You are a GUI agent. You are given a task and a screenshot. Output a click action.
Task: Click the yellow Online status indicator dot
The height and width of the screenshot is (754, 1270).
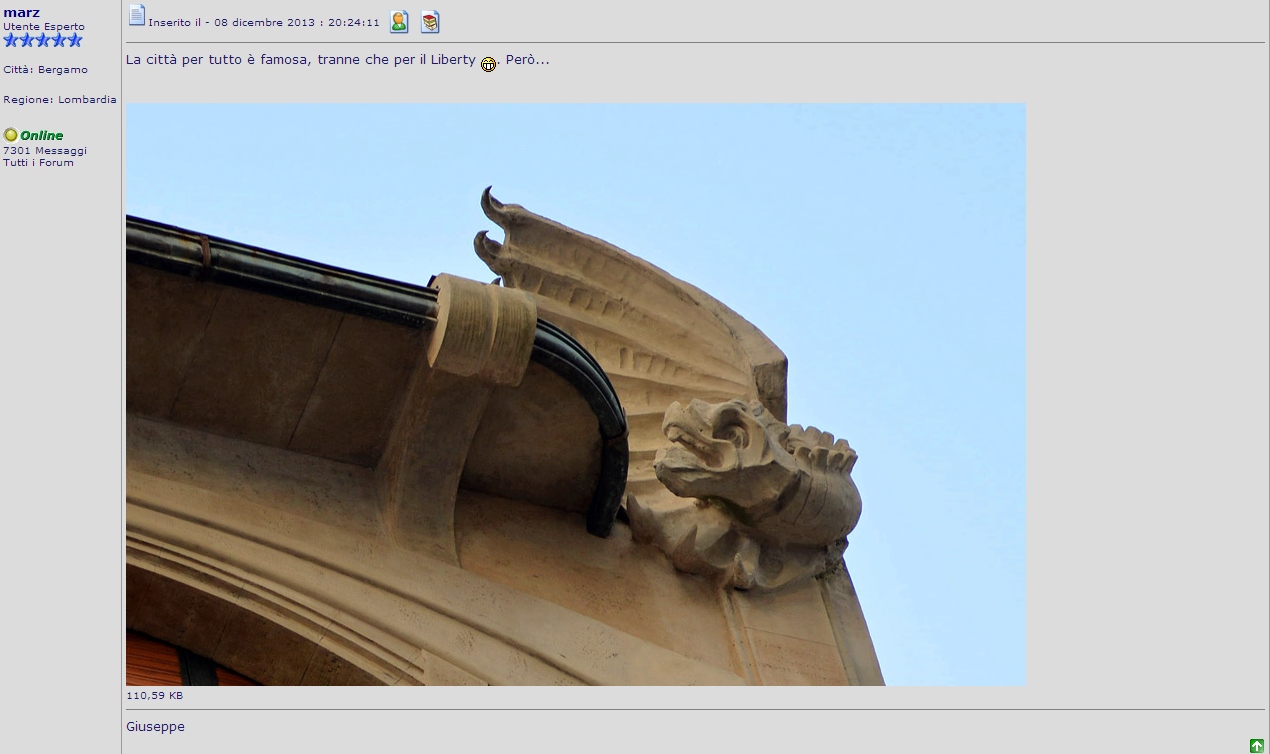pyautogui.click(x=11, y=135)
